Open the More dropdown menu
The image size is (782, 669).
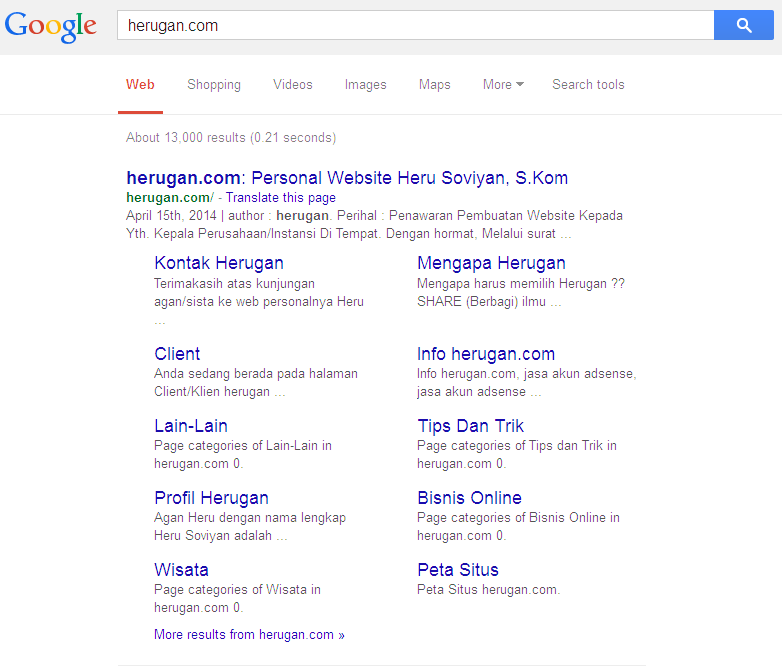tap(502, 85)
